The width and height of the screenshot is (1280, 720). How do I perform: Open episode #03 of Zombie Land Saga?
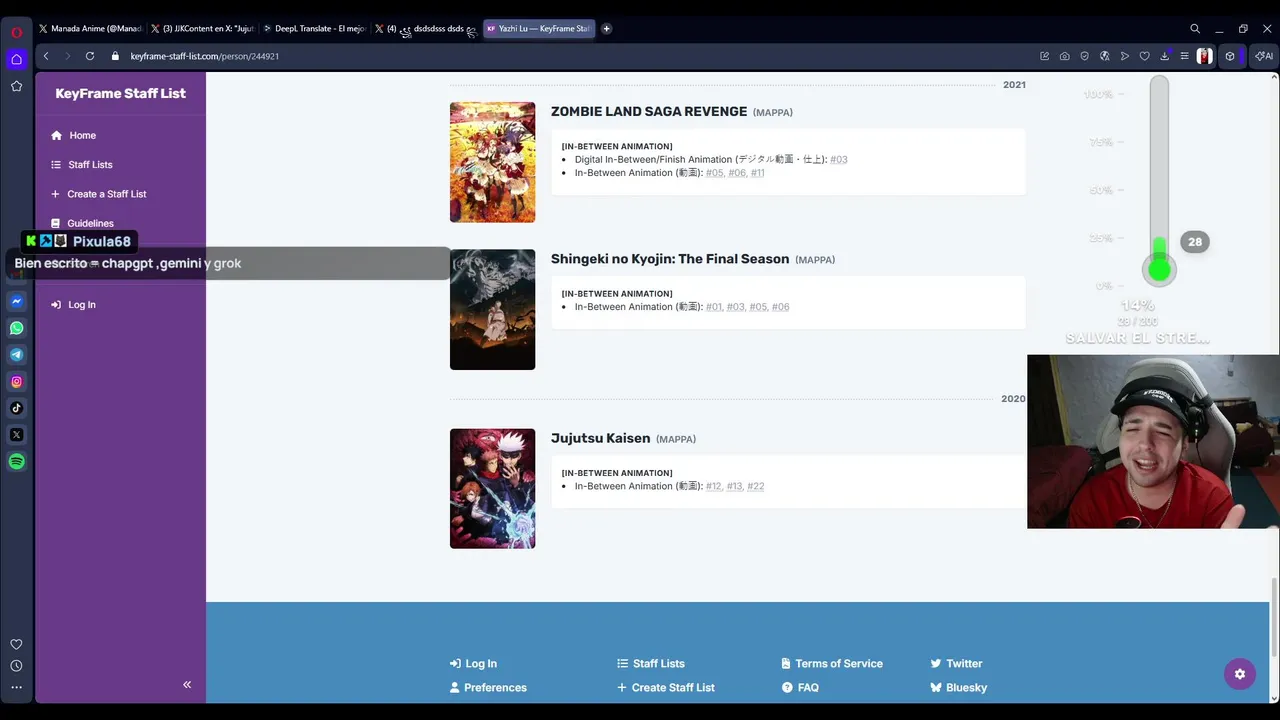(838, 159)
